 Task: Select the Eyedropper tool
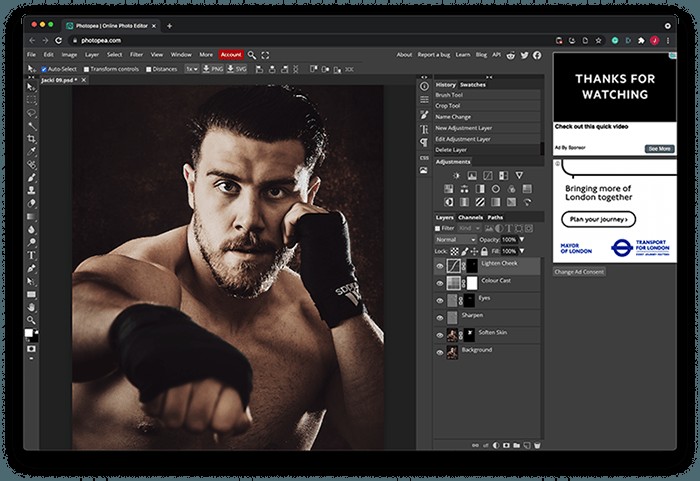(x=31, y=151)
